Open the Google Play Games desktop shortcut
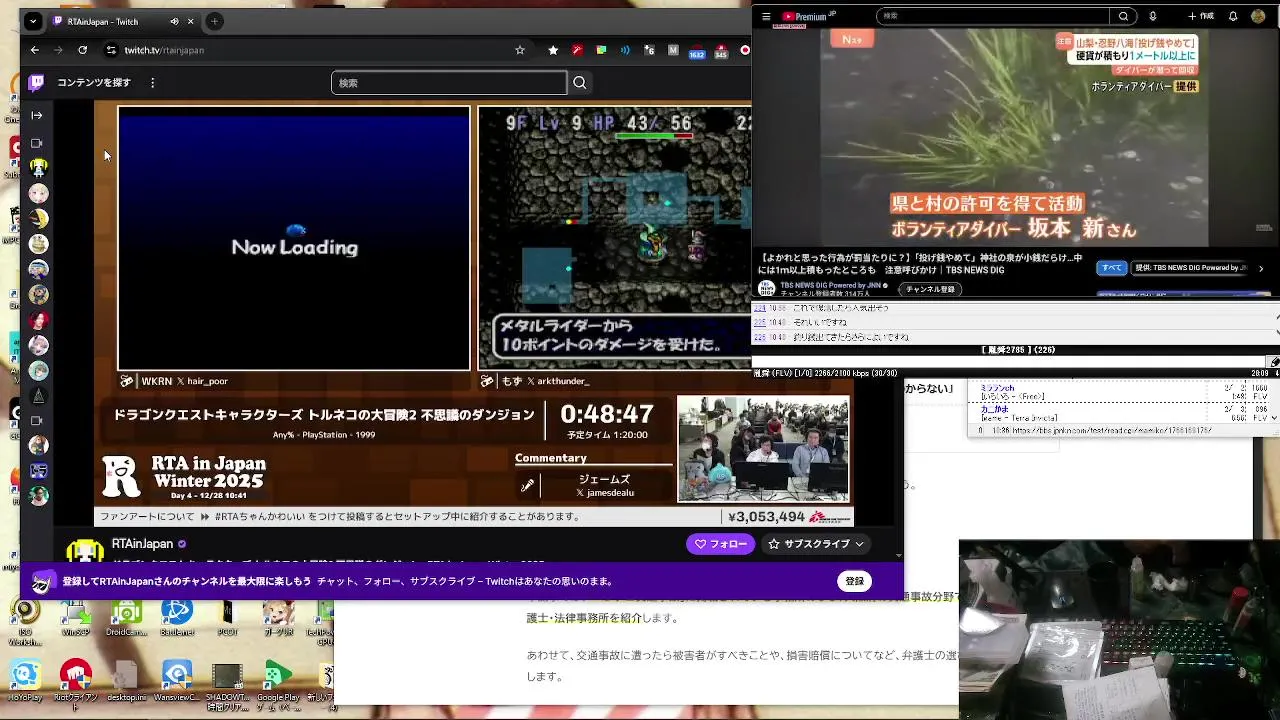The image size is (1280, 720). point(278,682)
